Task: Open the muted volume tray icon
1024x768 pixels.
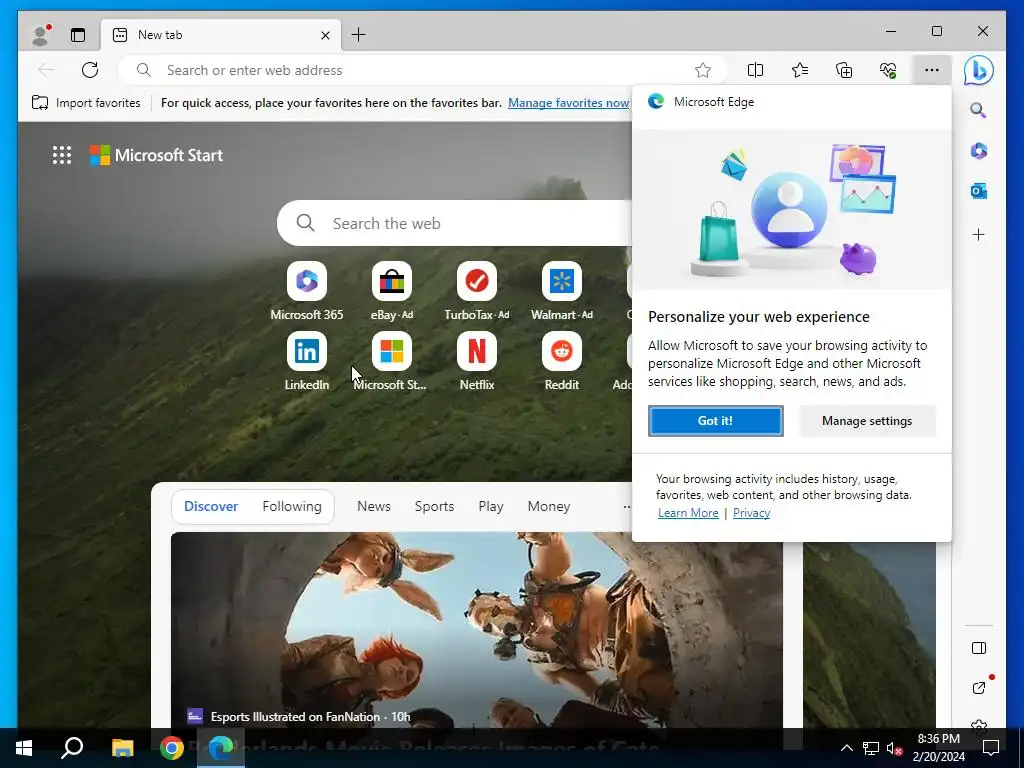Action: [894, 748]
